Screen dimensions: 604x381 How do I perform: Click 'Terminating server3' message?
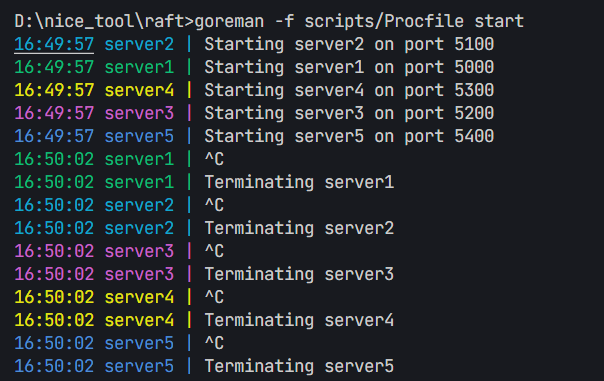[299, 274]
